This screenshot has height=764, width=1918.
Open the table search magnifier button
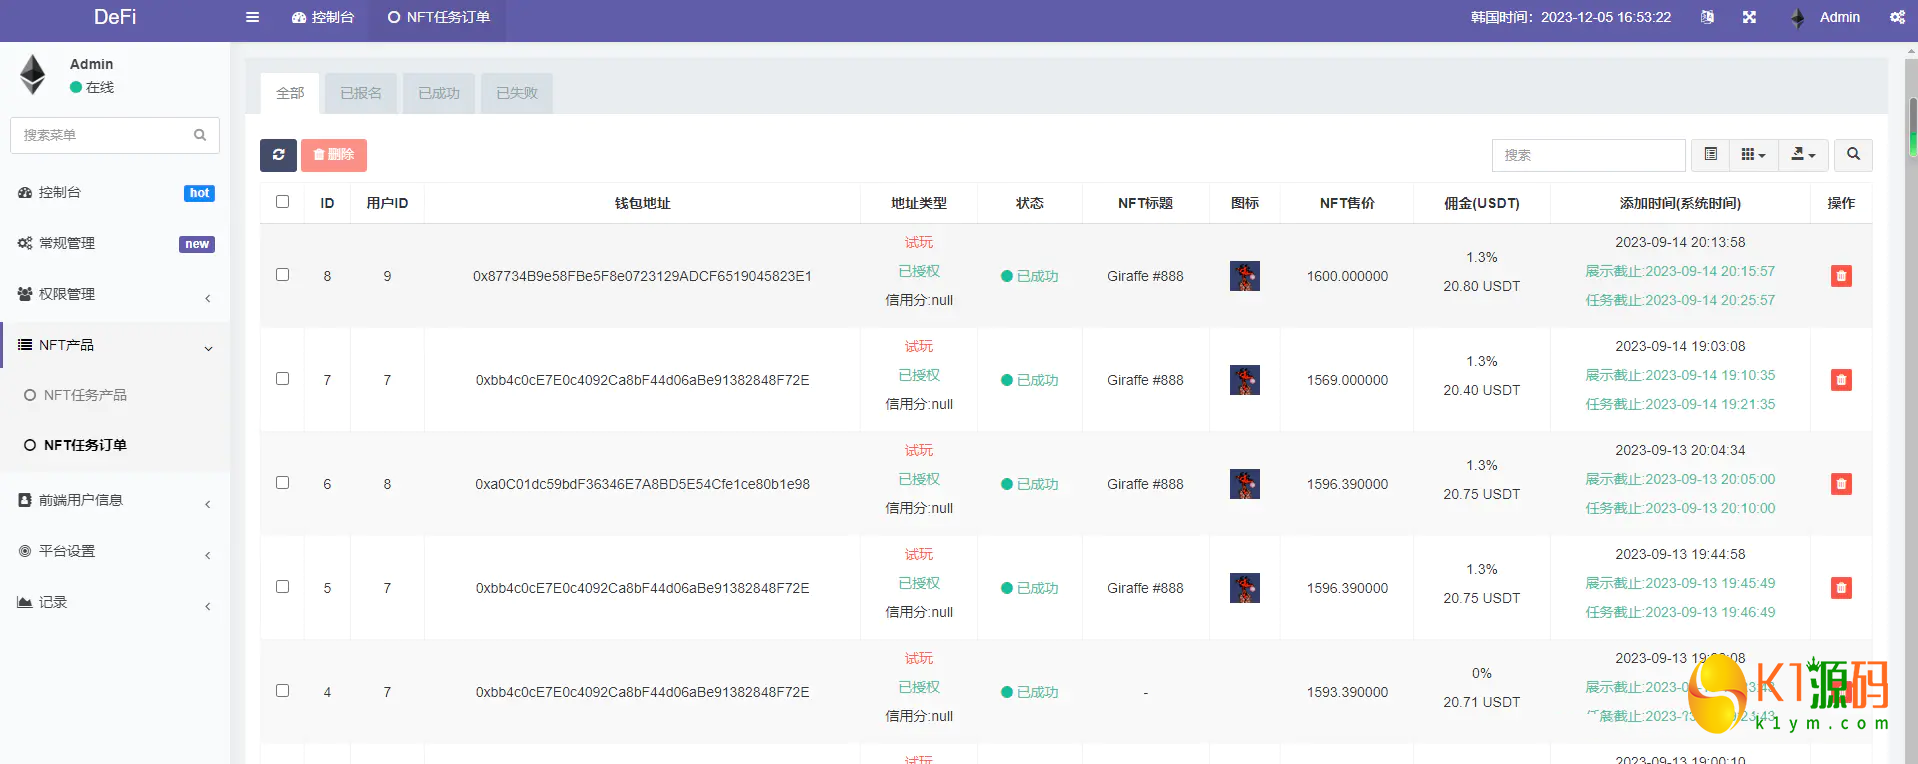point(1853,155)
